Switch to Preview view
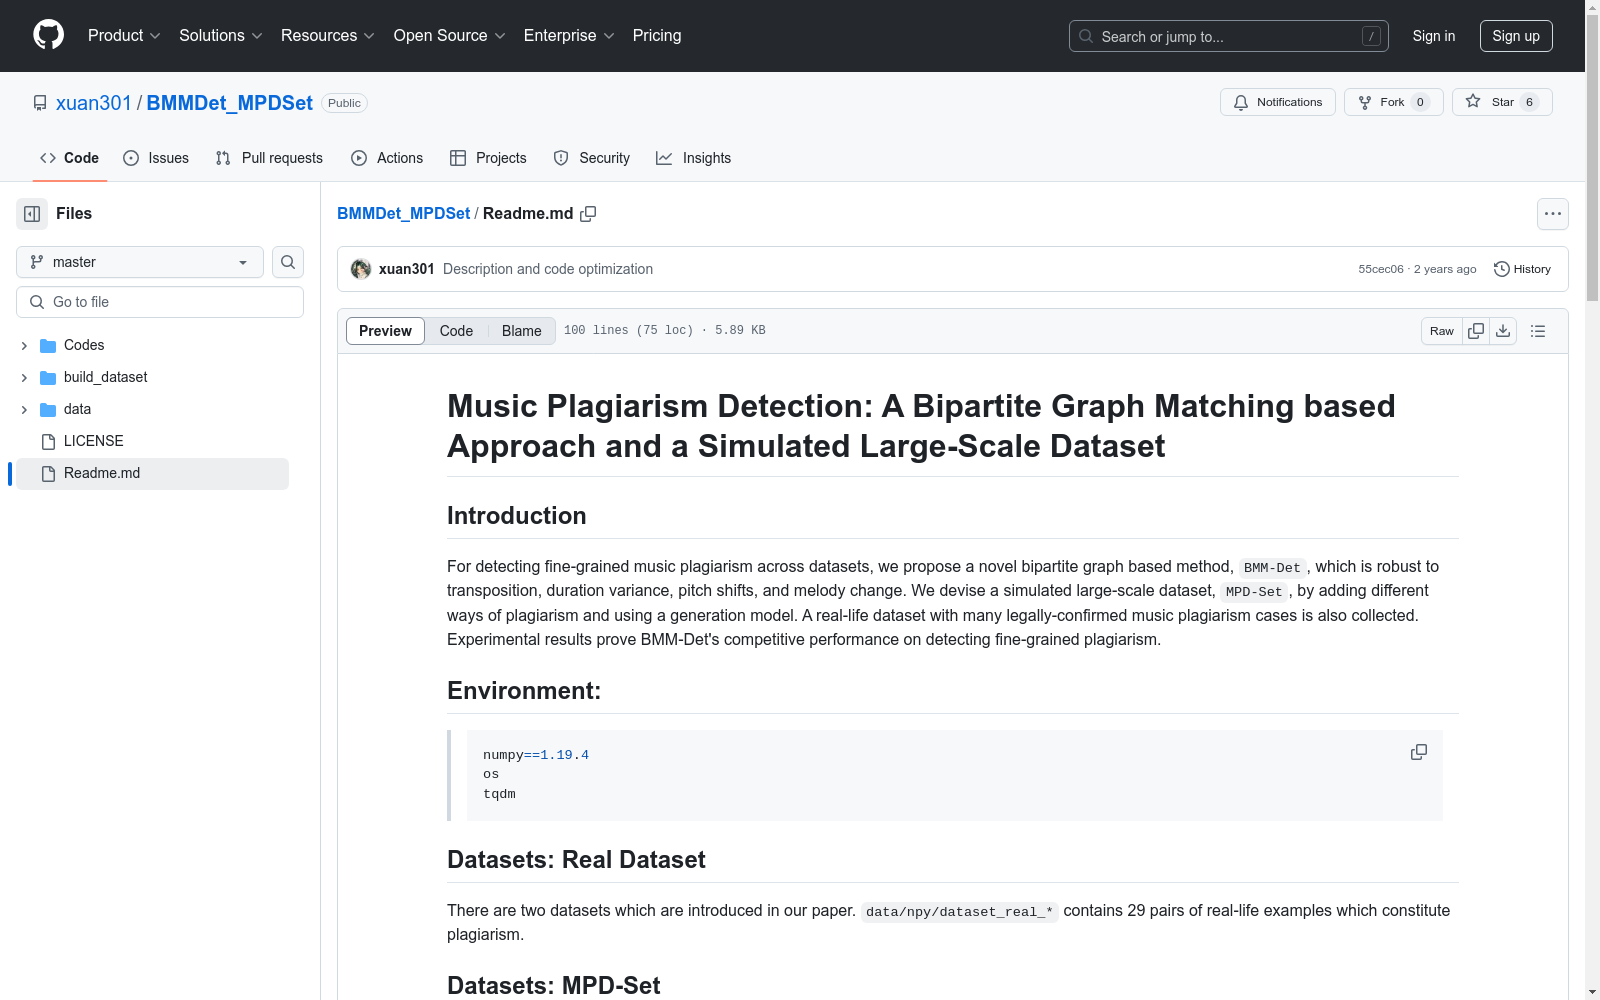Image resolution: width=1600 pixels, height=1000 pixels. pos(385,331)
